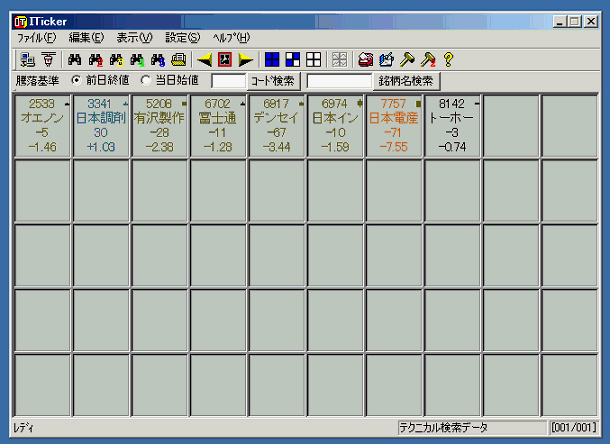
Task: Click the blue note with pencil icon
Action: 386,60
